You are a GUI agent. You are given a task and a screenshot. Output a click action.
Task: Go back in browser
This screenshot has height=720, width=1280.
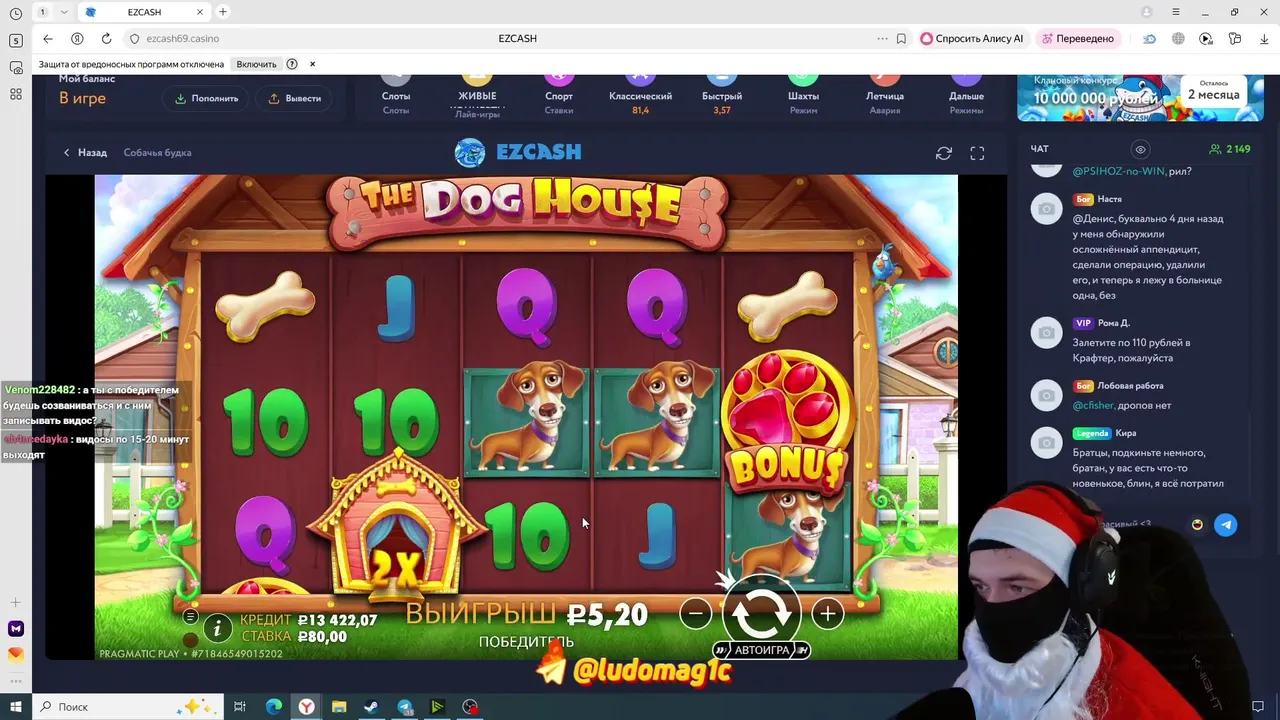click(x=48, y=38)
